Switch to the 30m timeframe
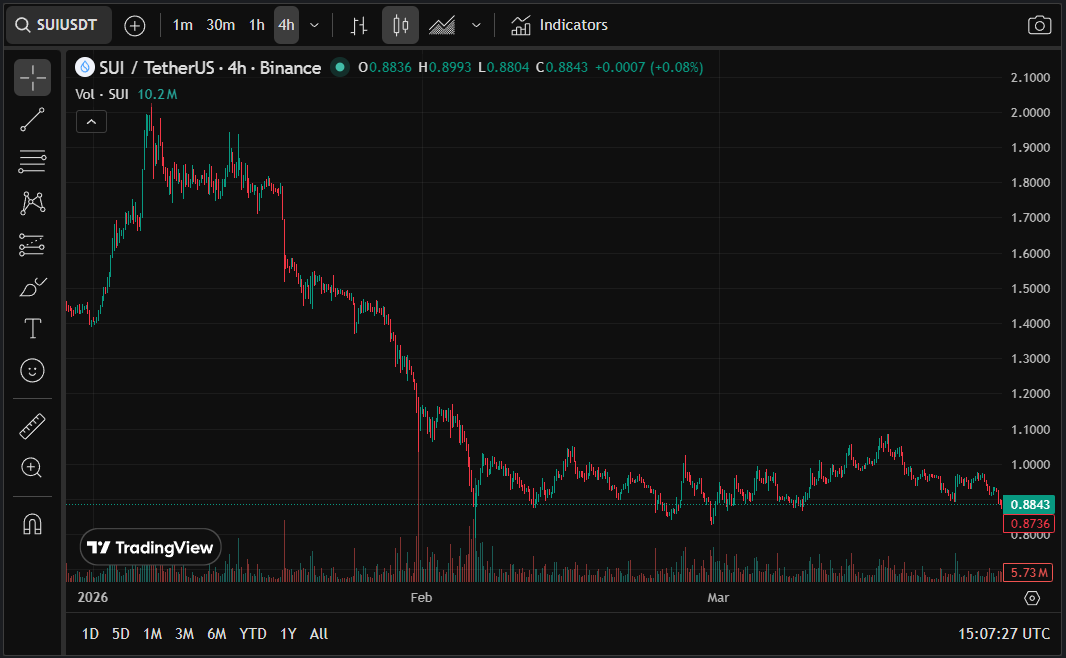 pos(220,25)
